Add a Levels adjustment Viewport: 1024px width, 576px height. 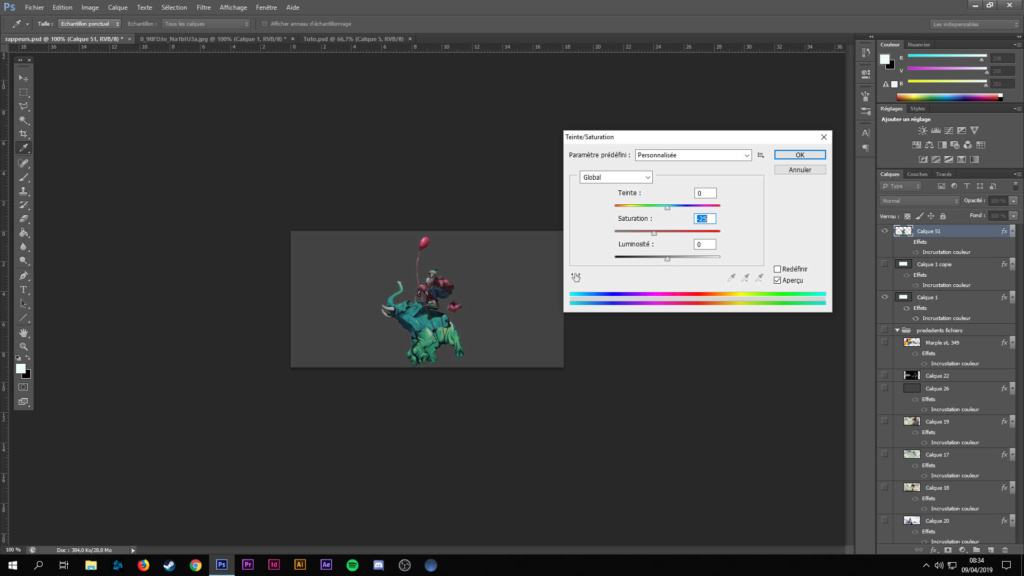click(x=935, y=131)
